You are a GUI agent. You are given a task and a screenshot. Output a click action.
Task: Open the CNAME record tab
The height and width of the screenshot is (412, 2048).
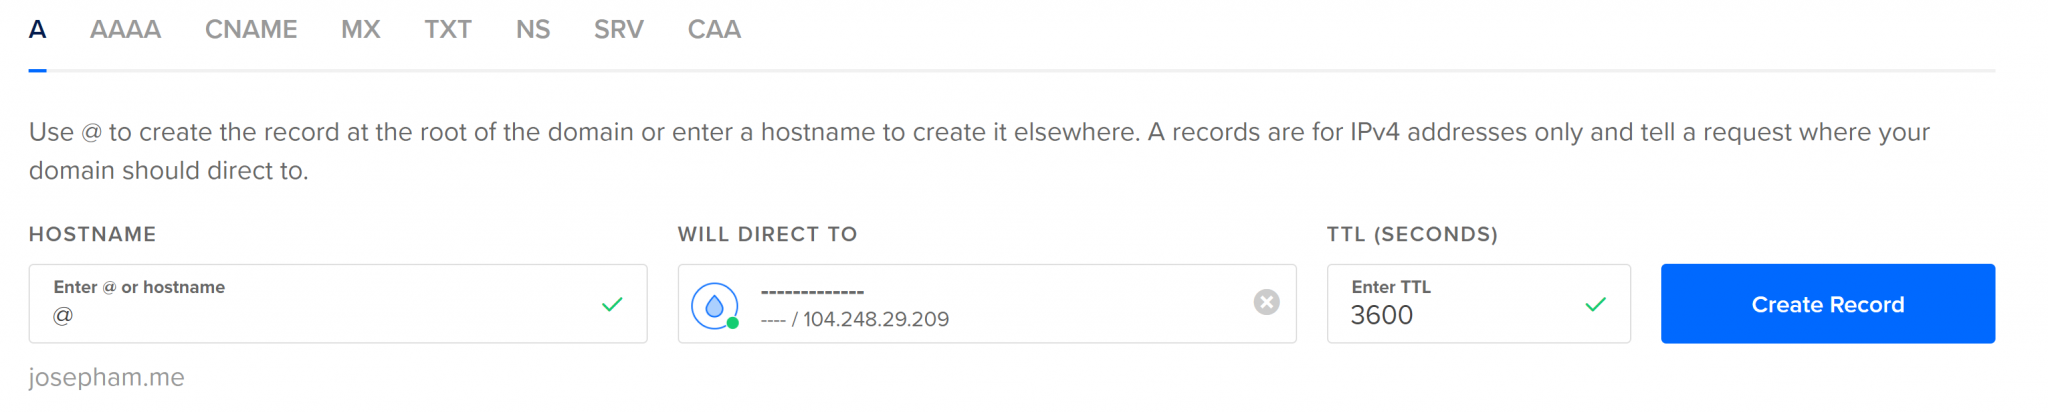251,30
